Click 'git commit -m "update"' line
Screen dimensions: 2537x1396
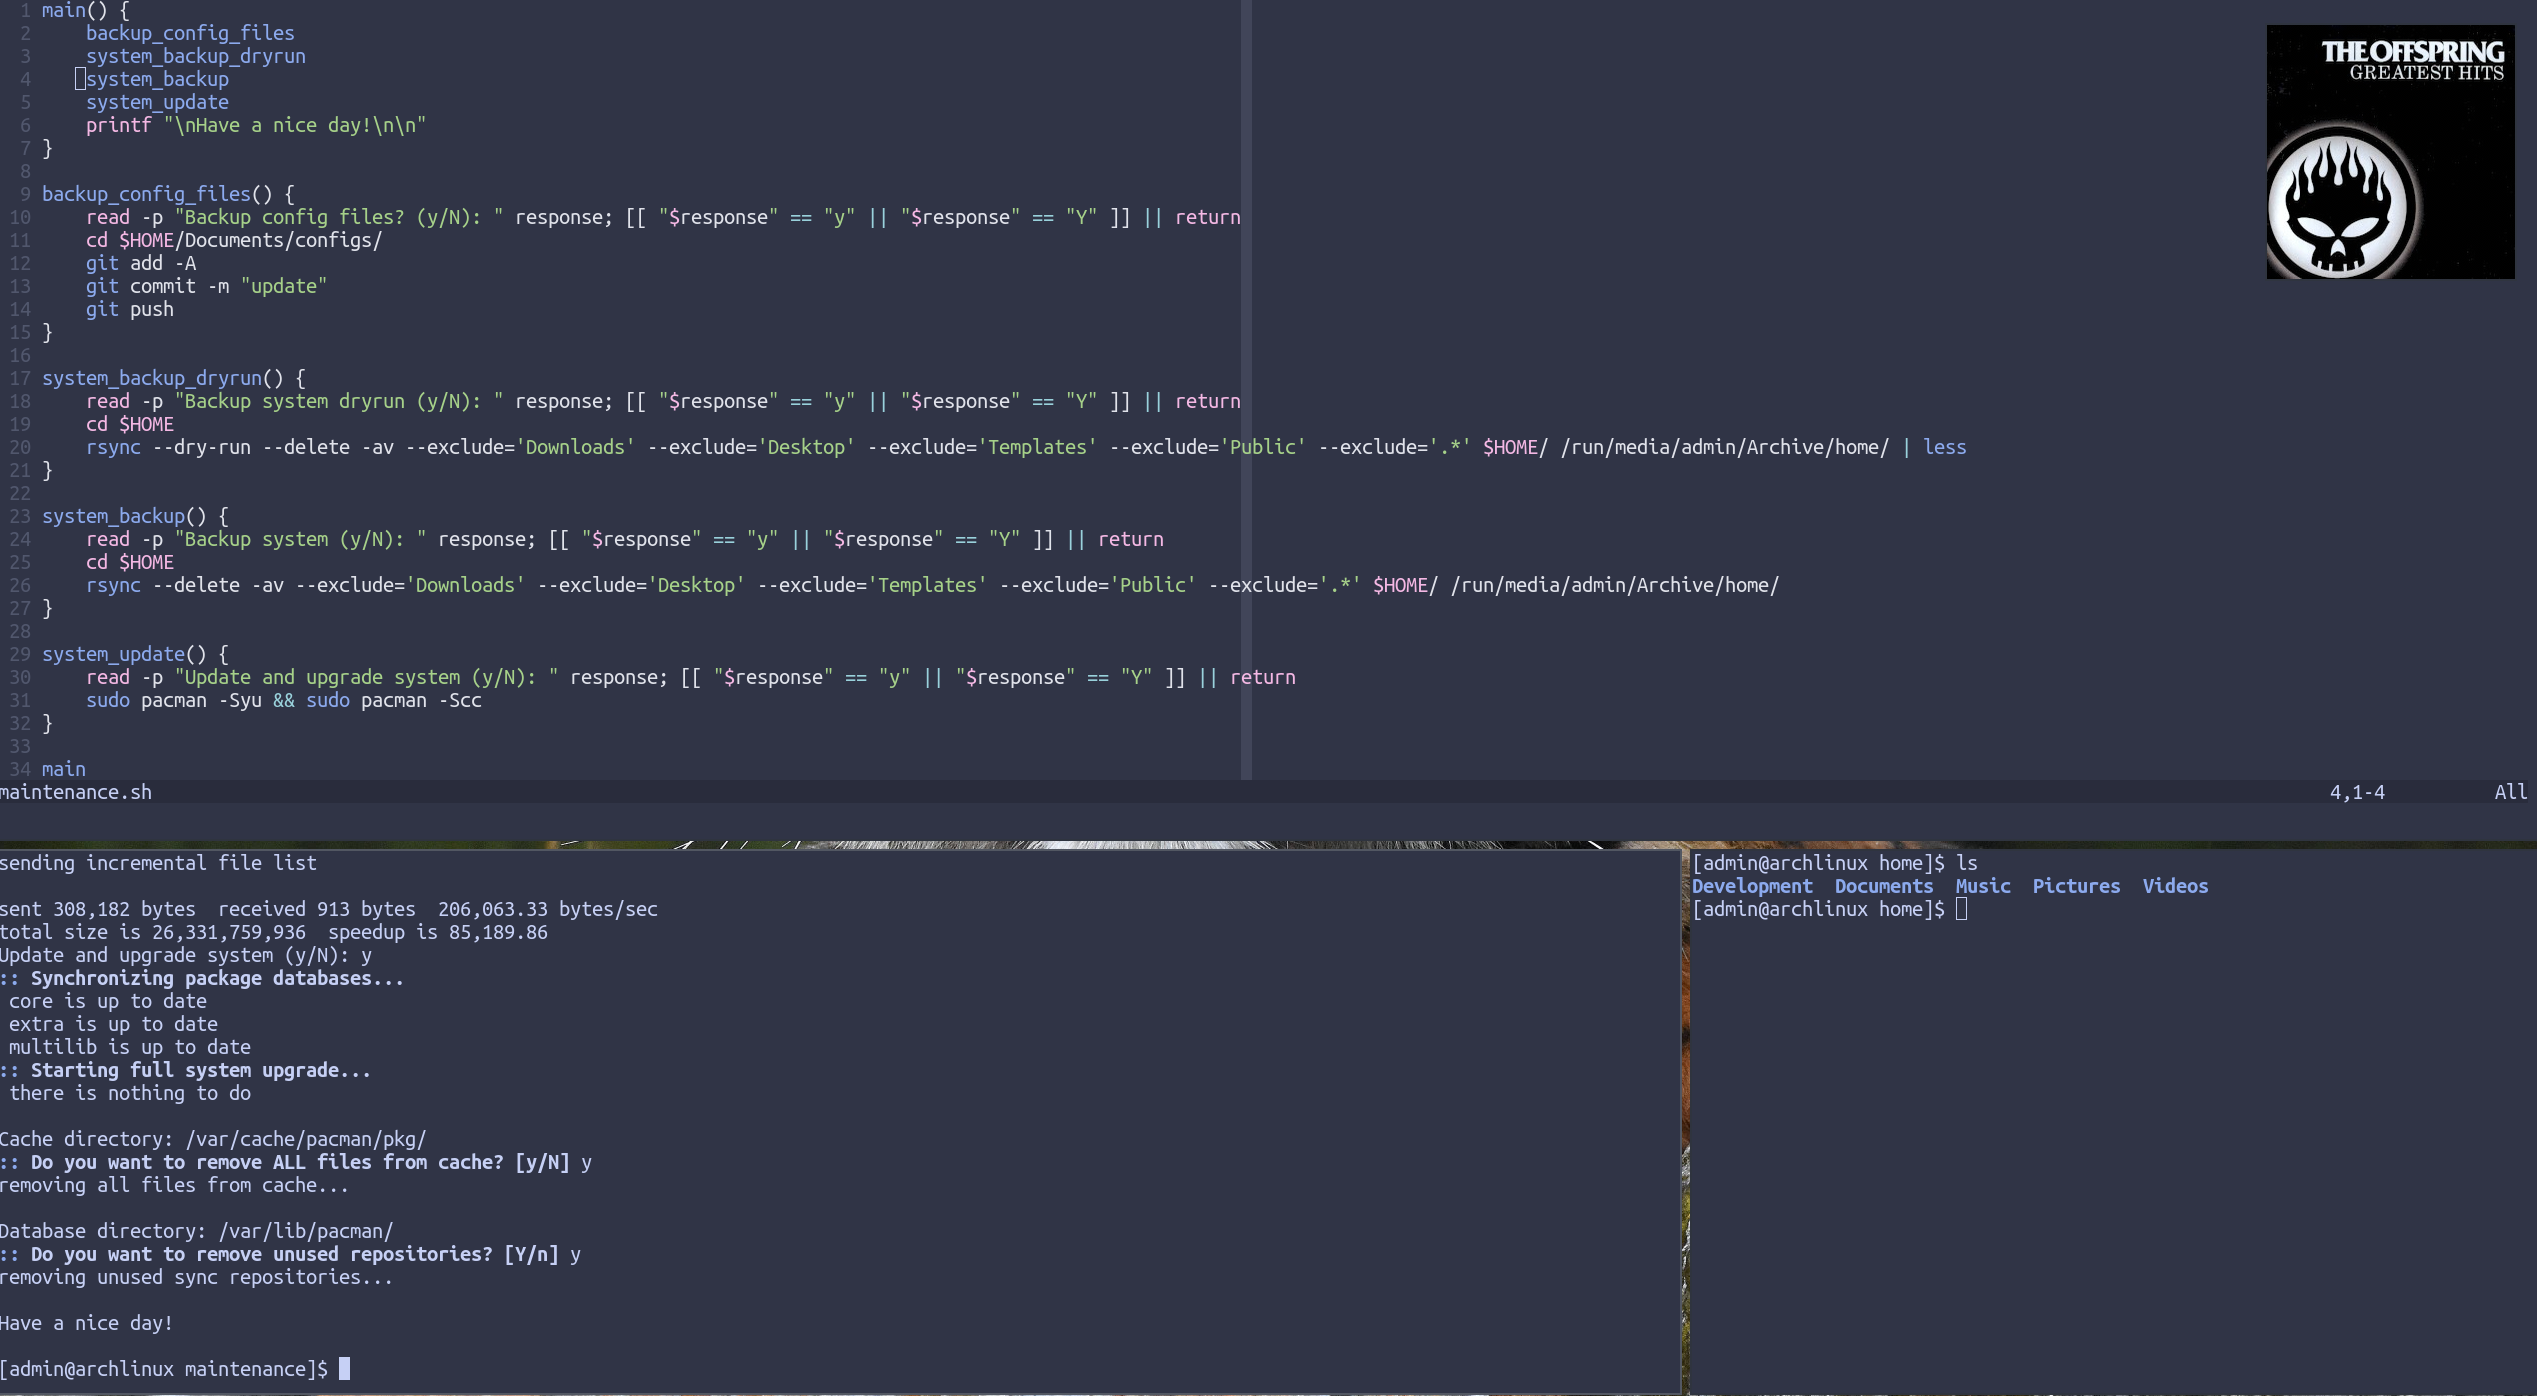pos(206,286)
